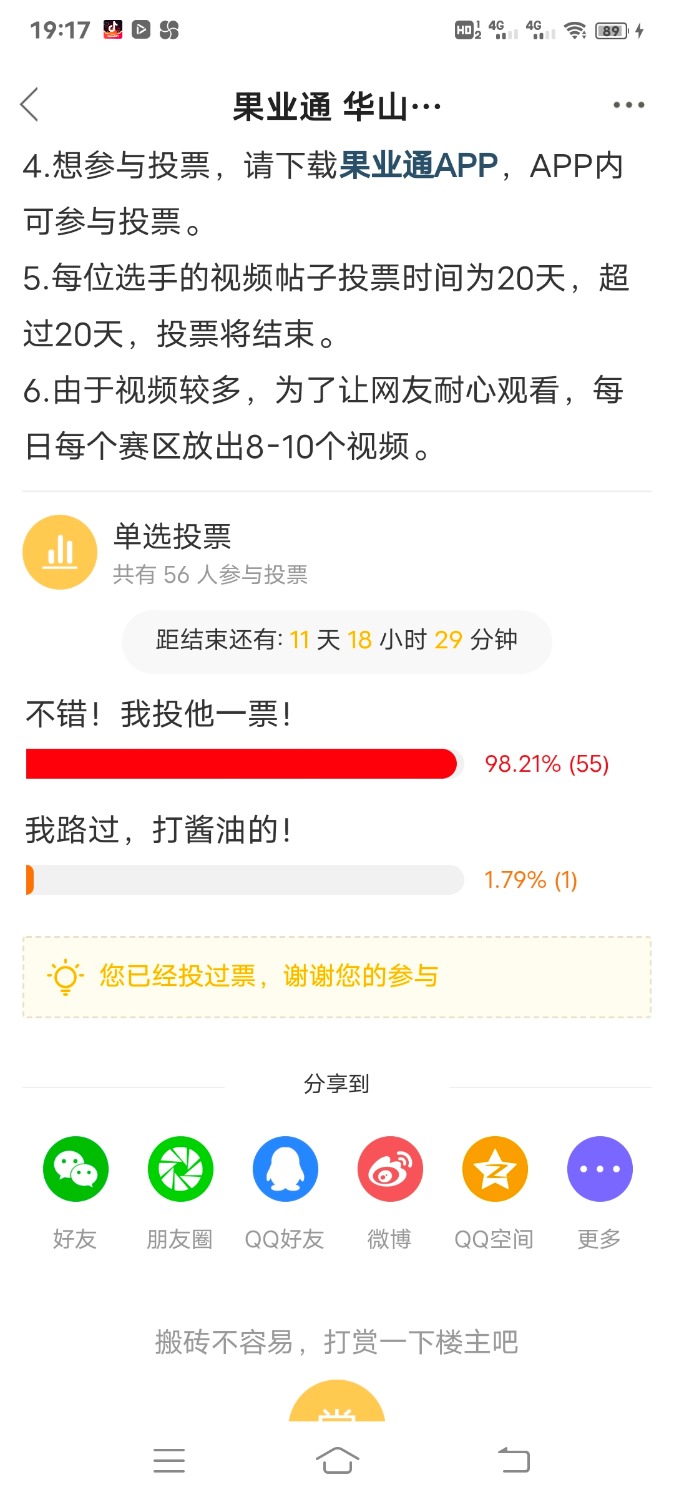Tap the lightbulb icon in voted notice
The image size is (674, 1500).
[66, 976]
